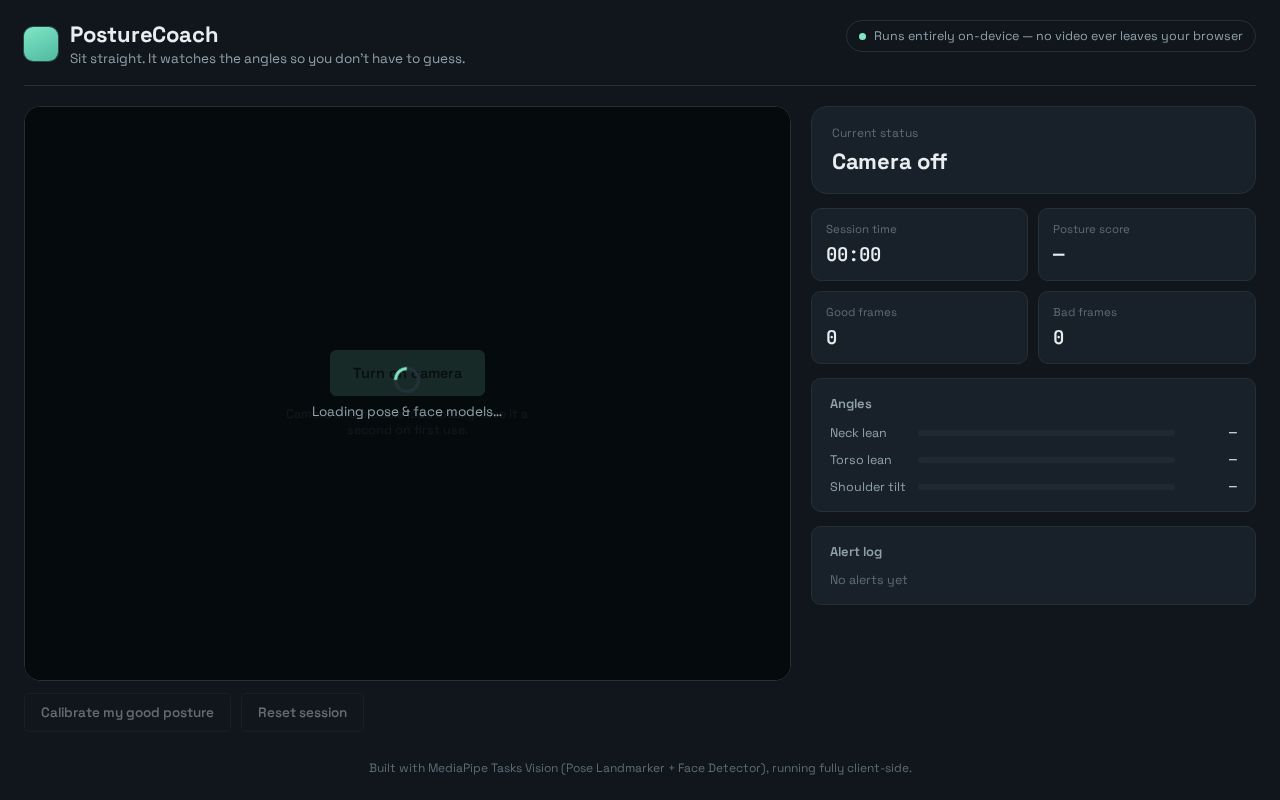Click the loading spinner in the camera view
This screenshot has width=1280, height=800.
point(406,379)
